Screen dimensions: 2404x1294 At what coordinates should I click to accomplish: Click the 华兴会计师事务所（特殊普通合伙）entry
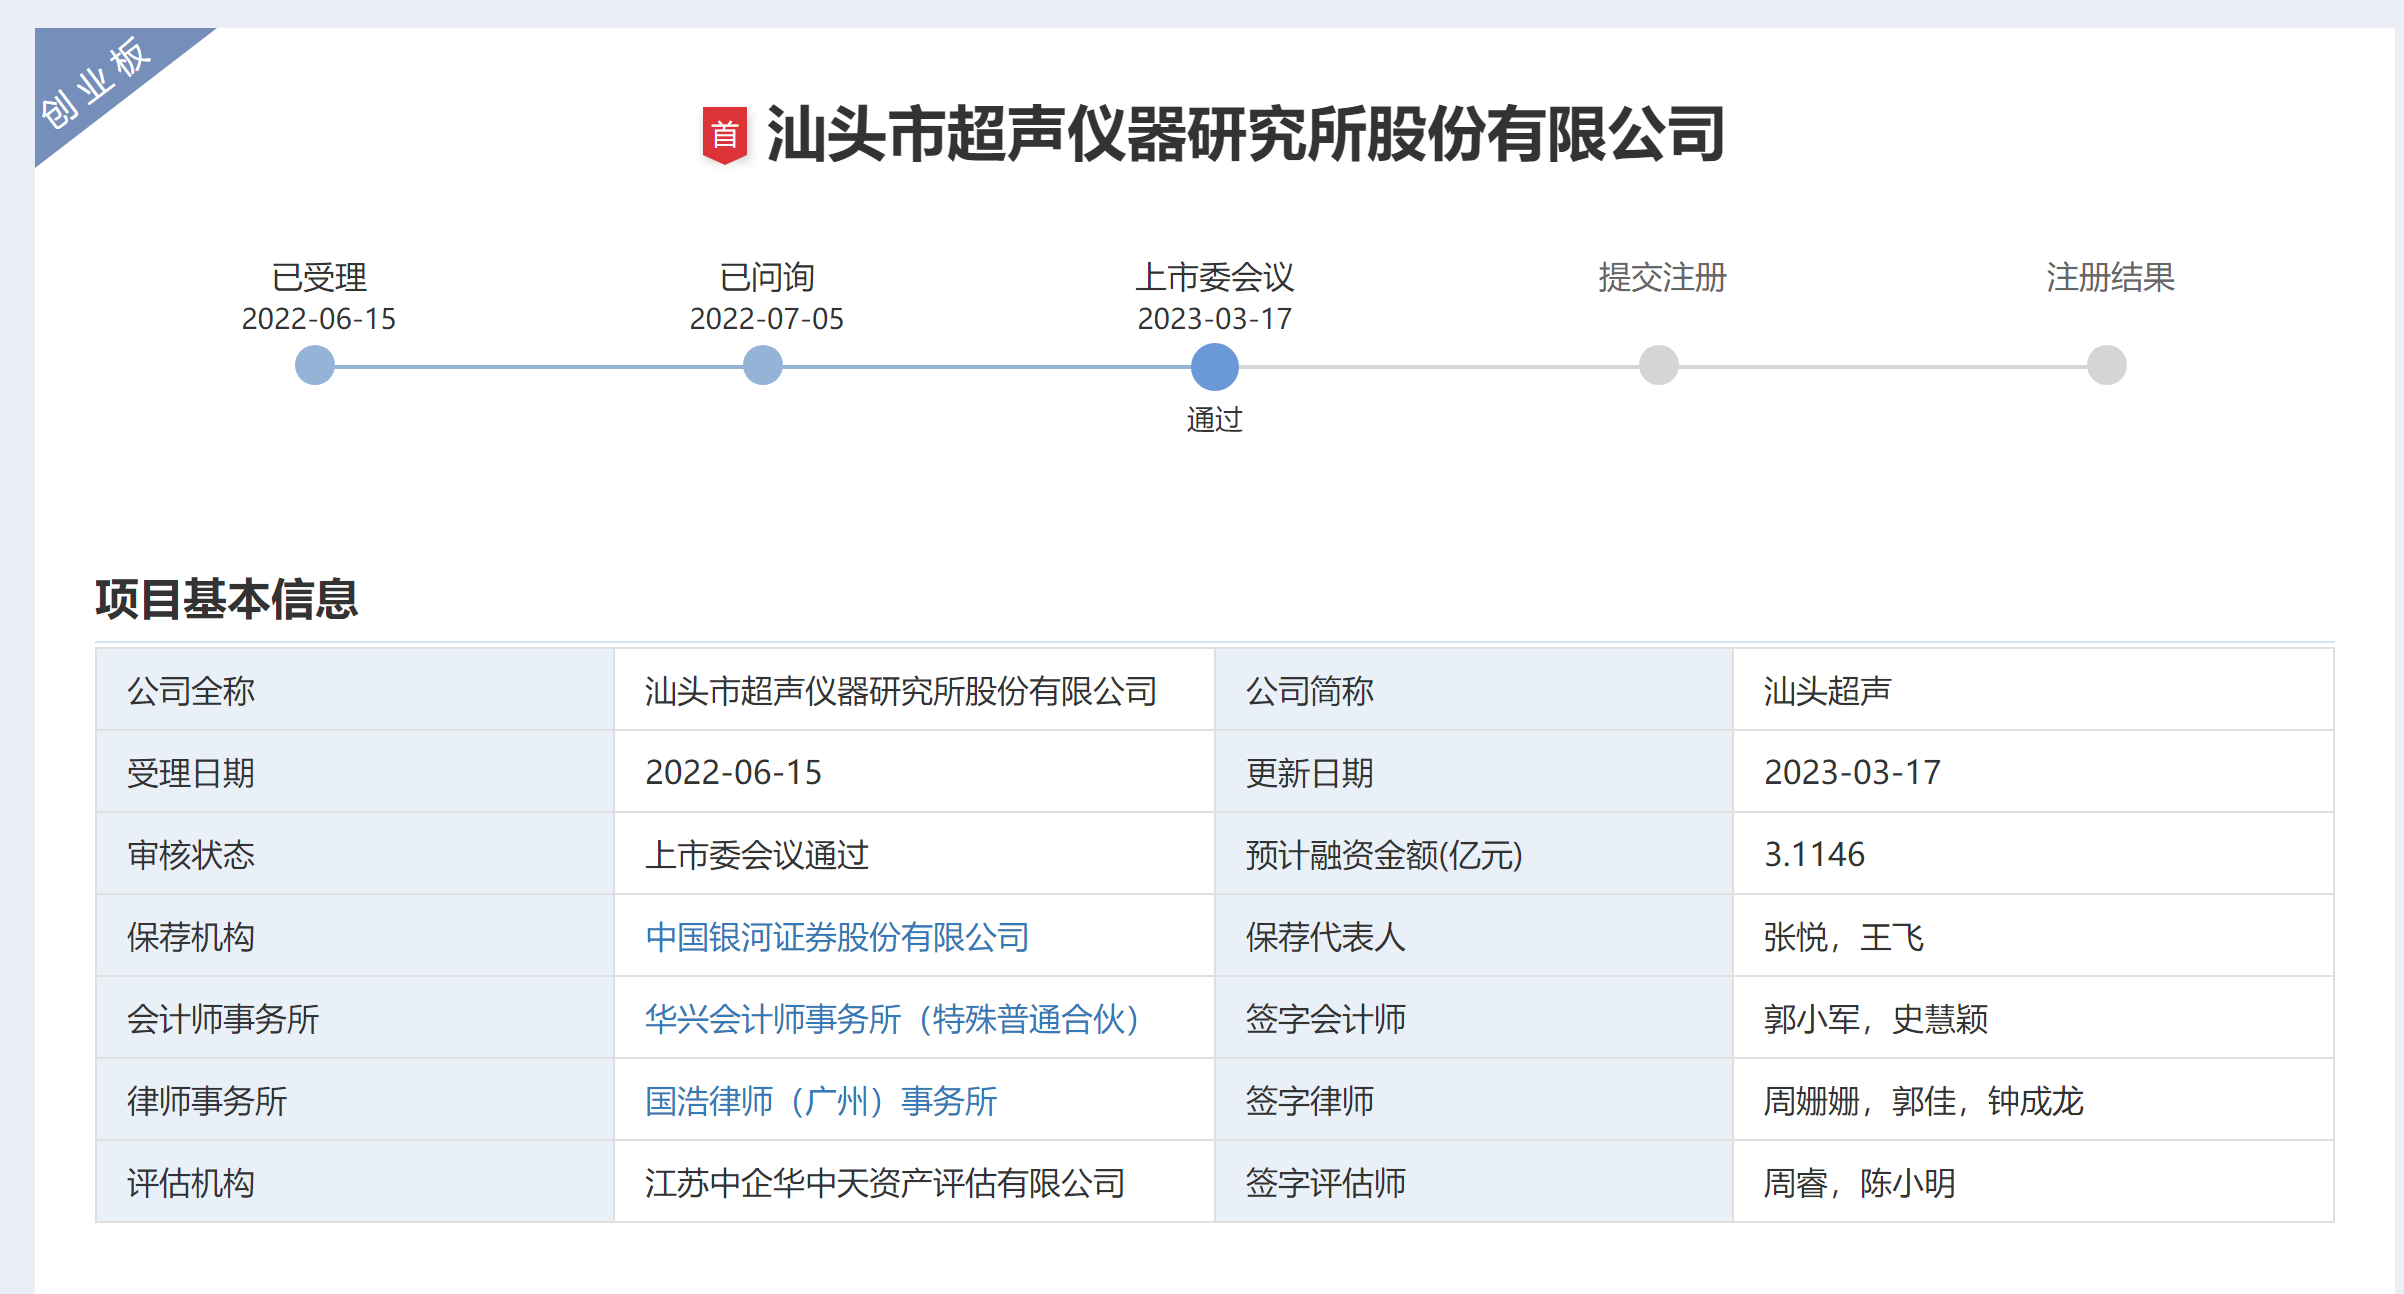click(895, 1019)
